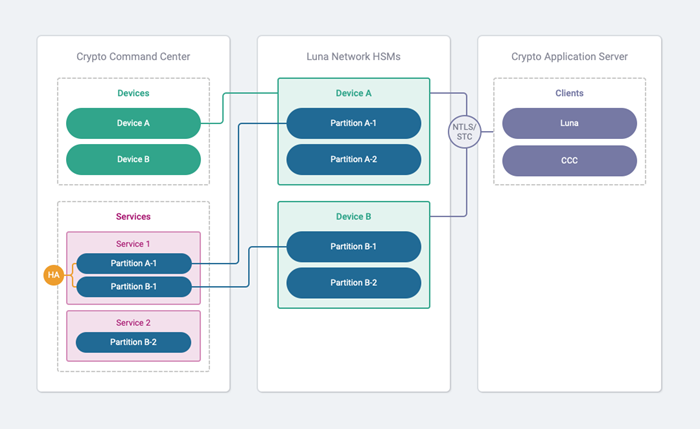The width and height of the screenshot is (700, 430).
Task: Click the Service 1 heading
Action: click(133, 244)
